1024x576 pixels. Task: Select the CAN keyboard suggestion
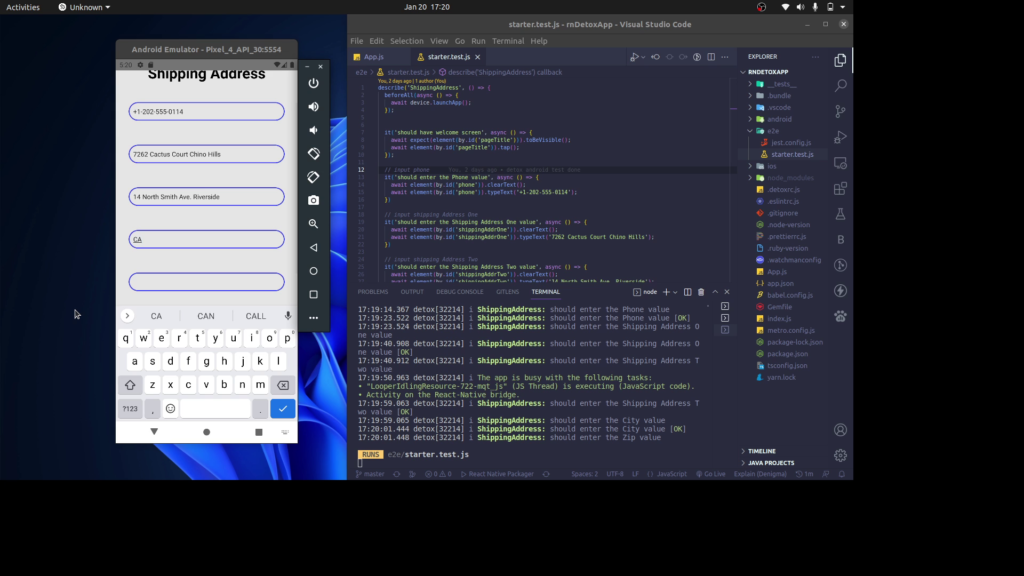tap(206, 316)
